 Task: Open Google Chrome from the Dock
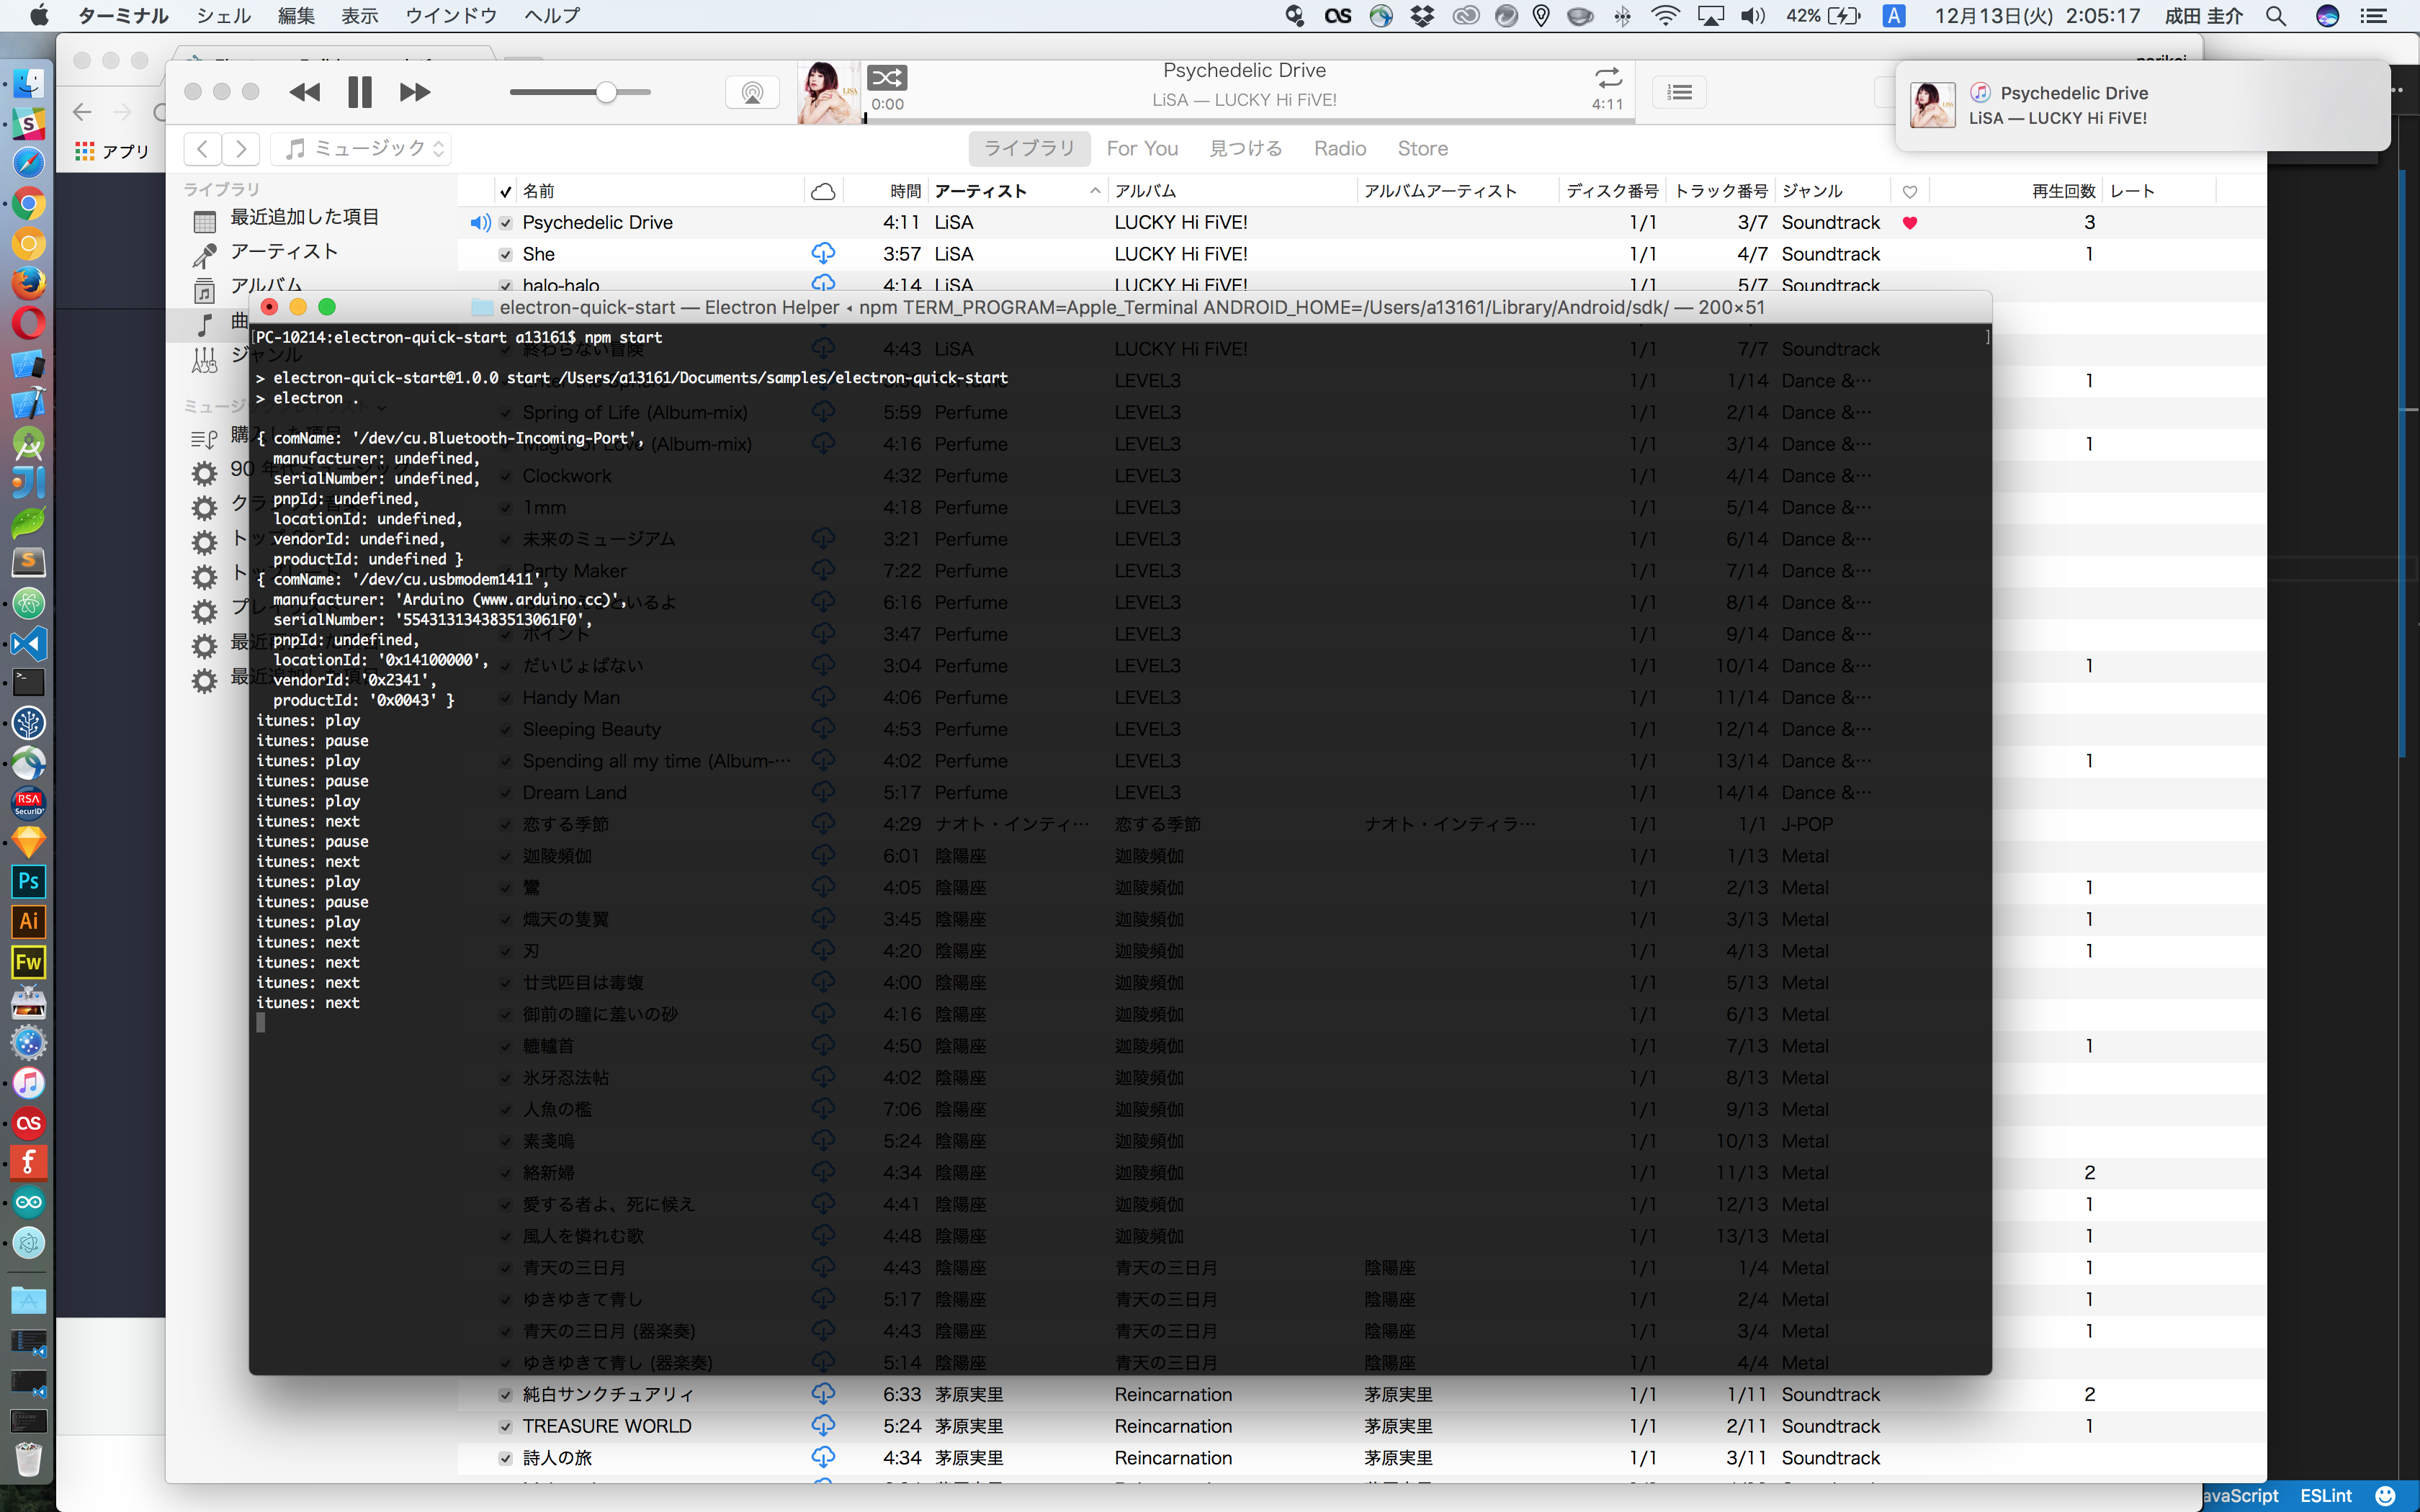[28, 204]
